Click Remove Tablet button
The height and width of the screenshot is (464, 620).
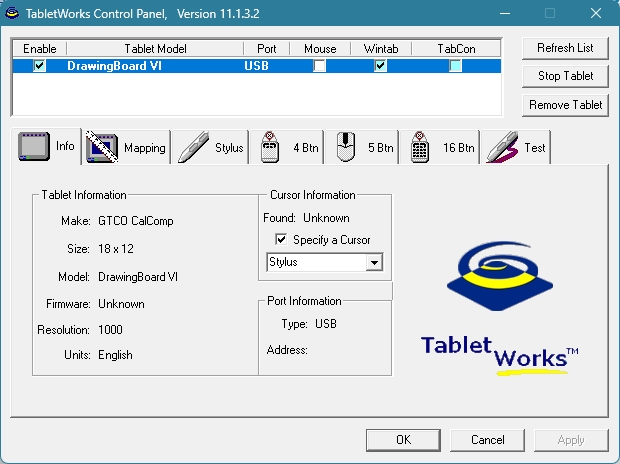pyautogui.click(x=565, y=105)
